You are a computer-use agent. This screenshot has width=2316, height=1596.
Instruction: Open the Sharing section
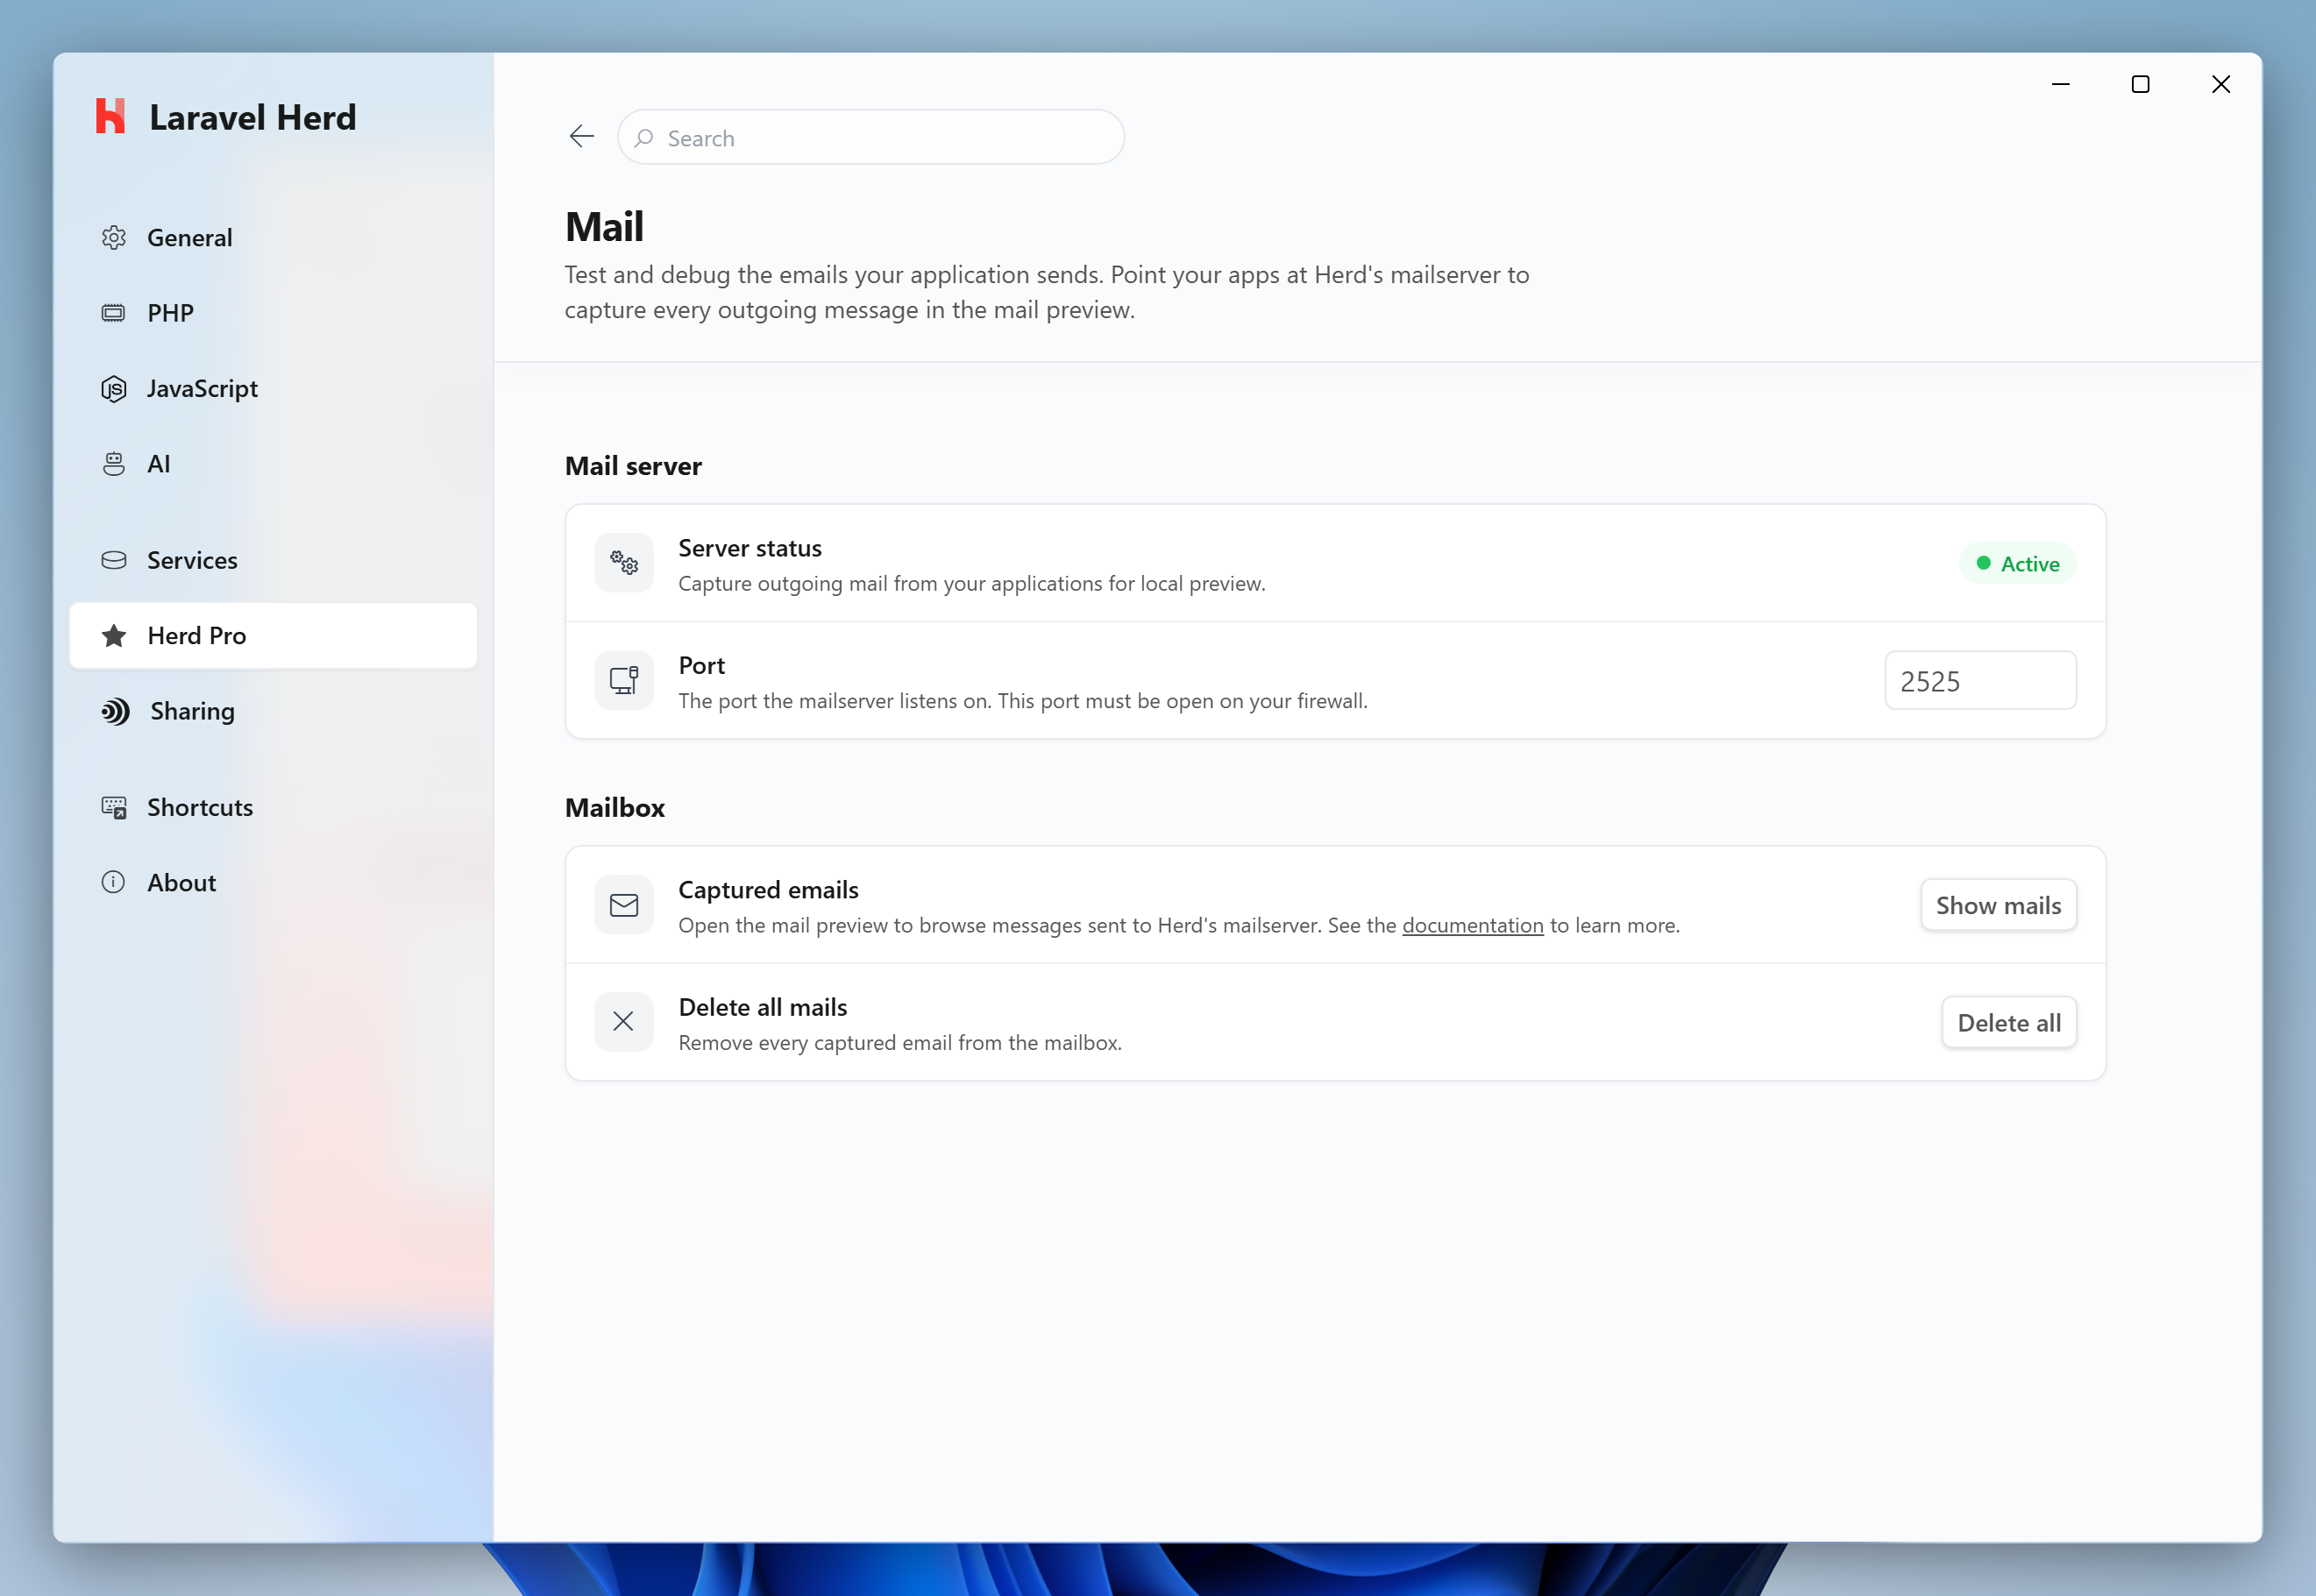274,711
